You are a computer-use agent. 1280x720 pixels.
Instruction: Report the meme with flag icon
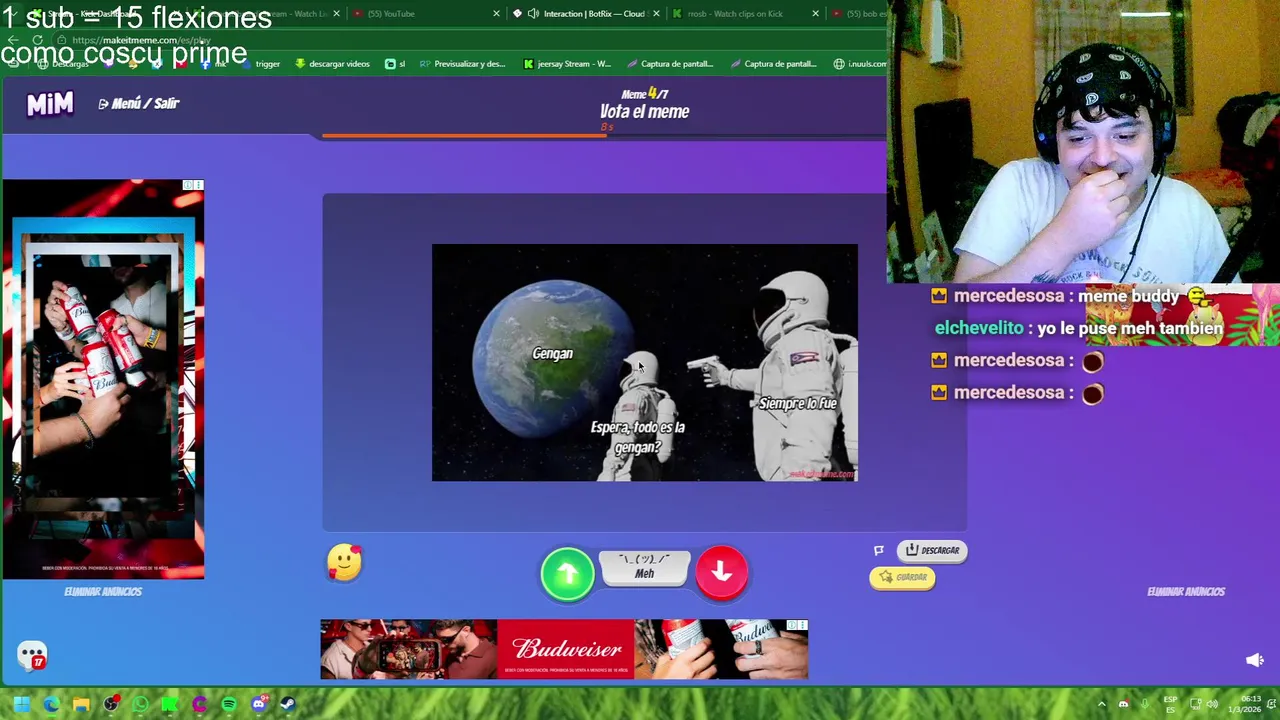point(879,550)
